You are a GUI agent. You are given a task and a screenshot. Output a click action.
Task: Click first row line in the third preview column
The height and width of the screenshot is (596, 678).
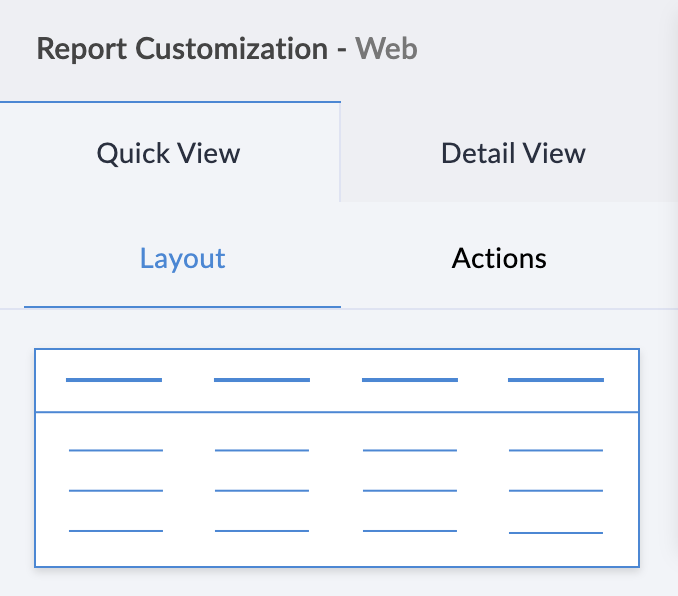(x=410, y=451)
